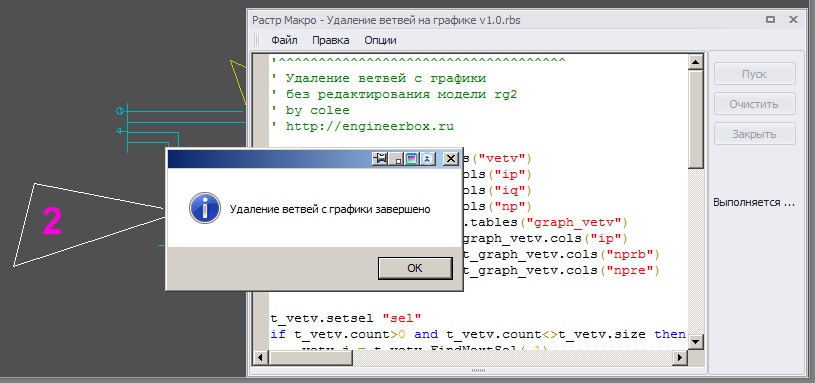Click the blue information icon in dialog
This screenshot has height=384, width=815.
point(204,209)
